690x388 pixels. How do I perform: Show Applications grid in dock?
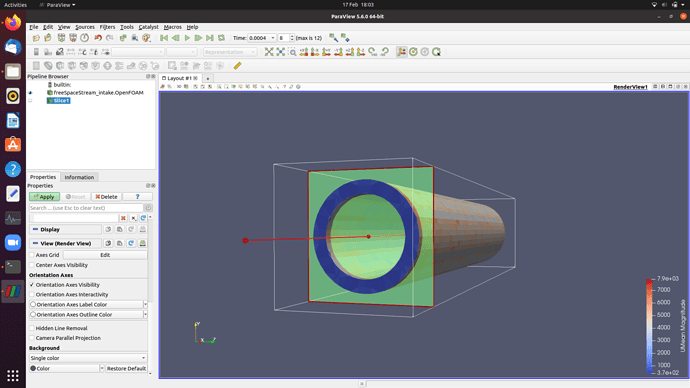13,375
